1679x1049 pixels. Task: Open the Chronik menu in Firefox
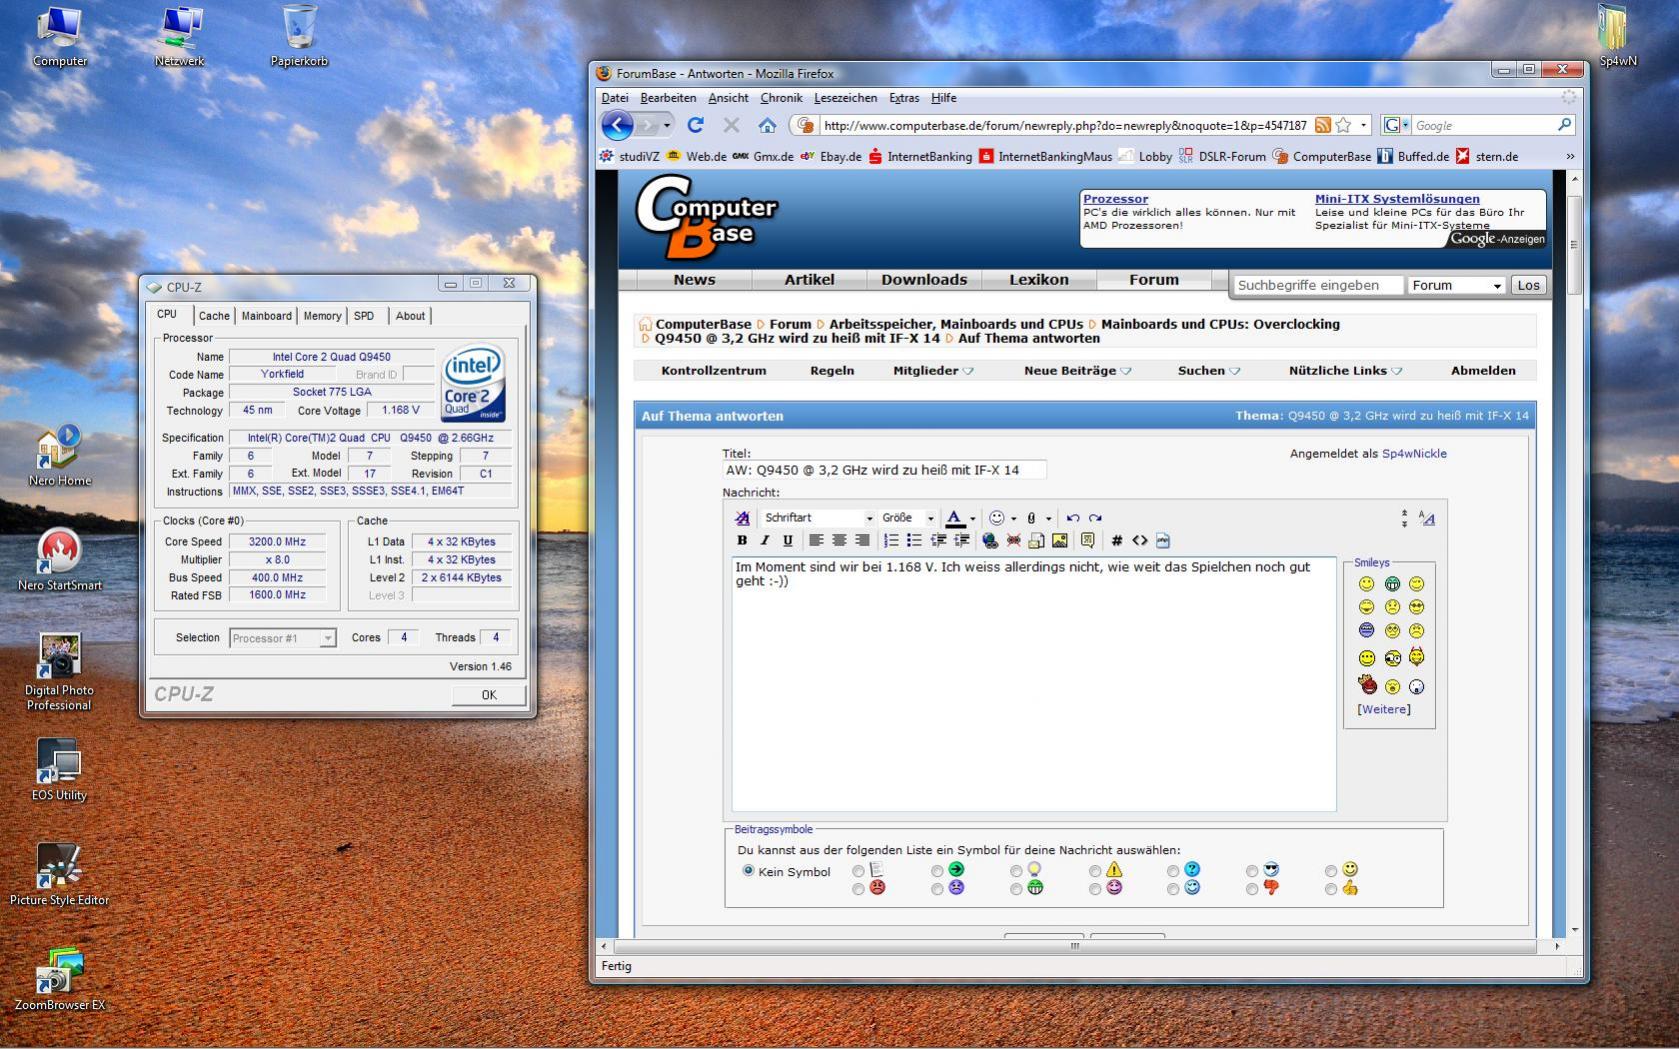point(781,98)
